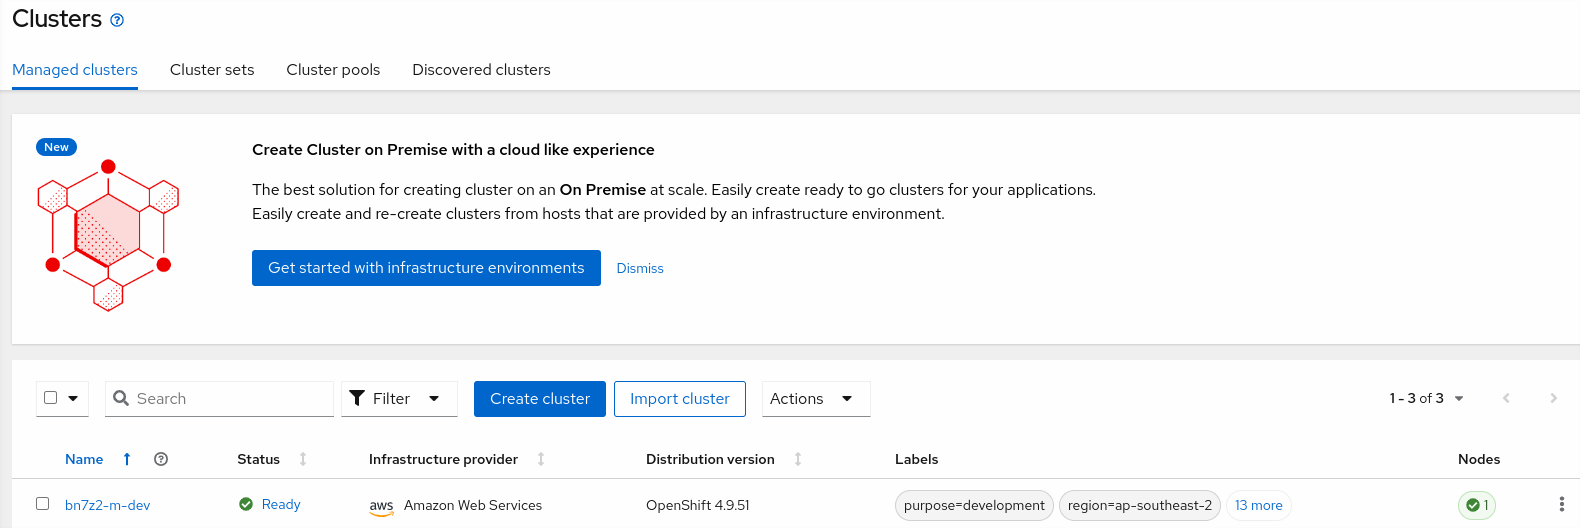
Task: Dismiss the On Premise banner
Action: pyautogui.click(x=640, y=268)
